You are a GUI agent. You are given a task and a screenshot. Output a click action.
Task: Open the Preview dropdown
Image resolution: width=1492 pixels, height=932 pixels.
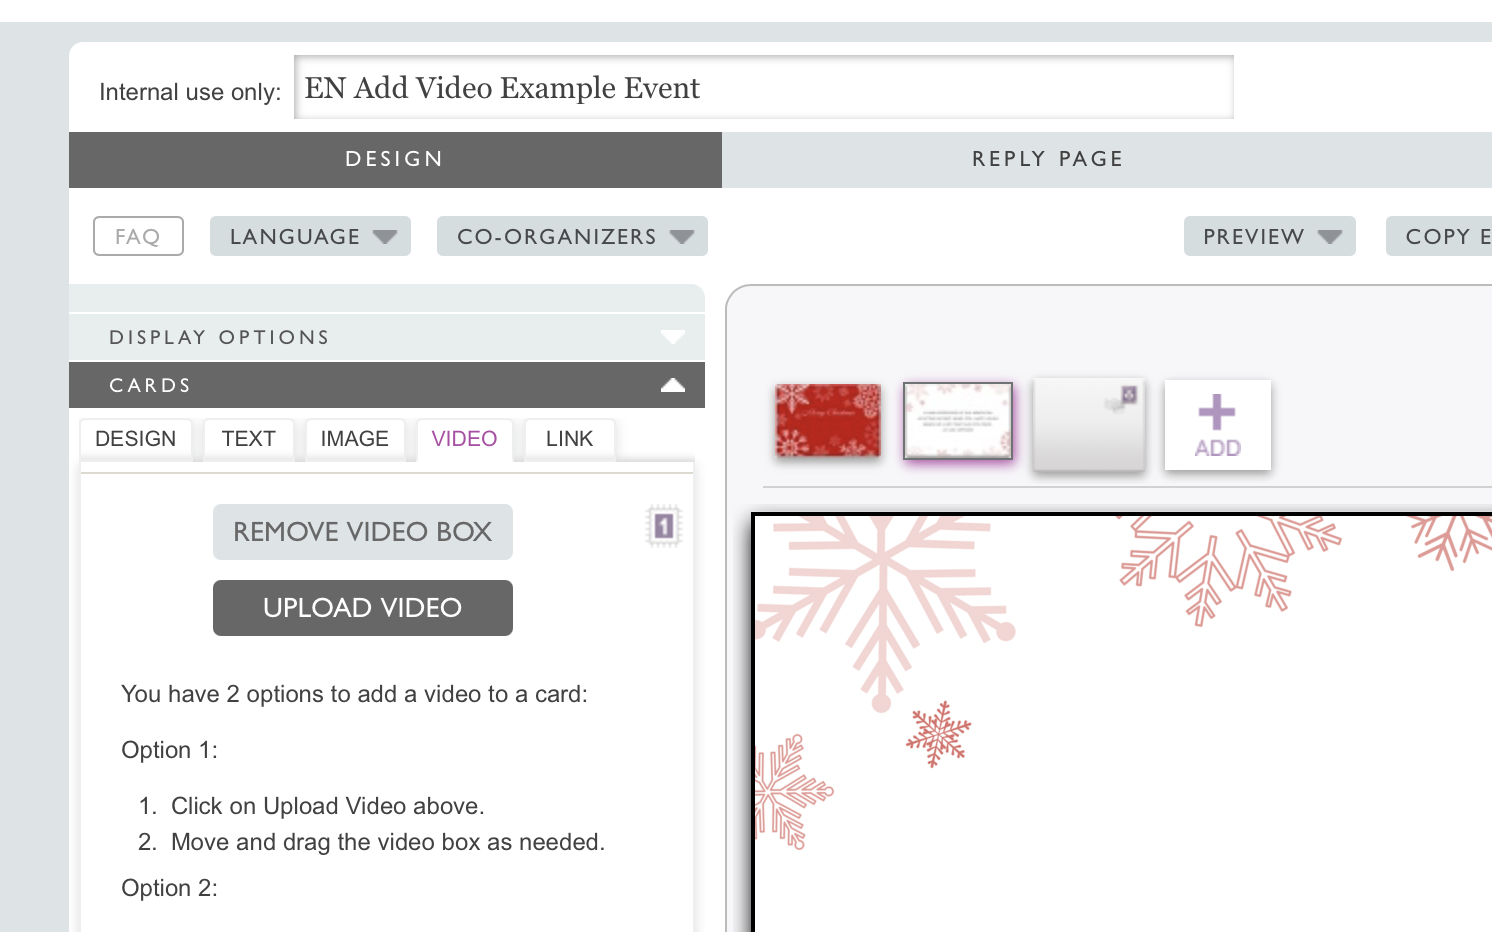pos(1269,237)
